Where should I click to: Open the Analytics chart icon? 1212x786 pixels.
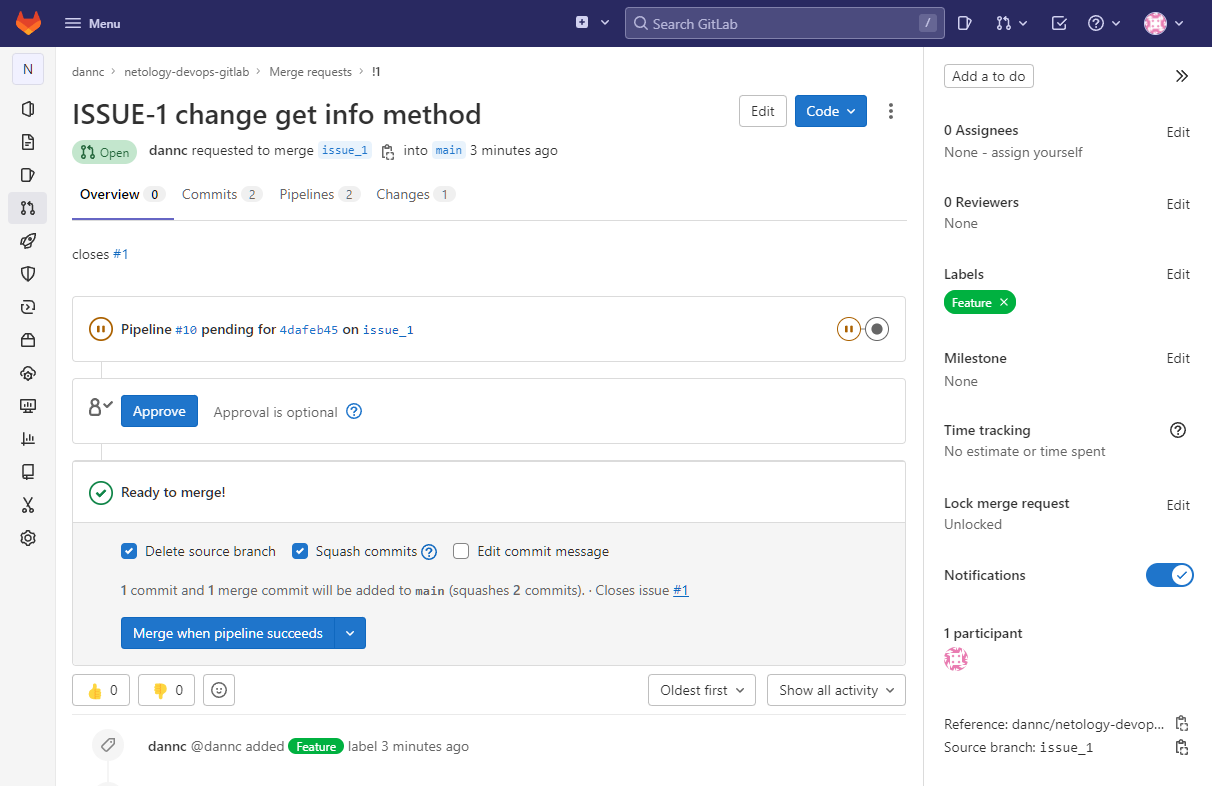[x=28, y=438]
